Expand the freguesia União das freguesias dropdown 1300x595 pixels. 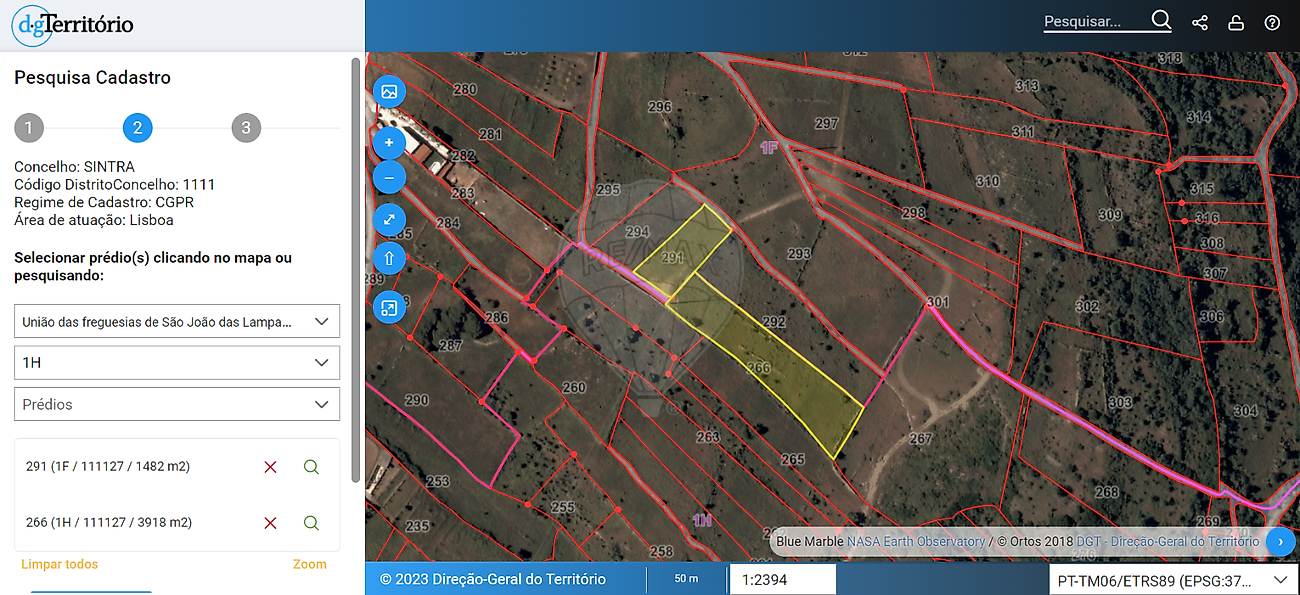(177, 322)
